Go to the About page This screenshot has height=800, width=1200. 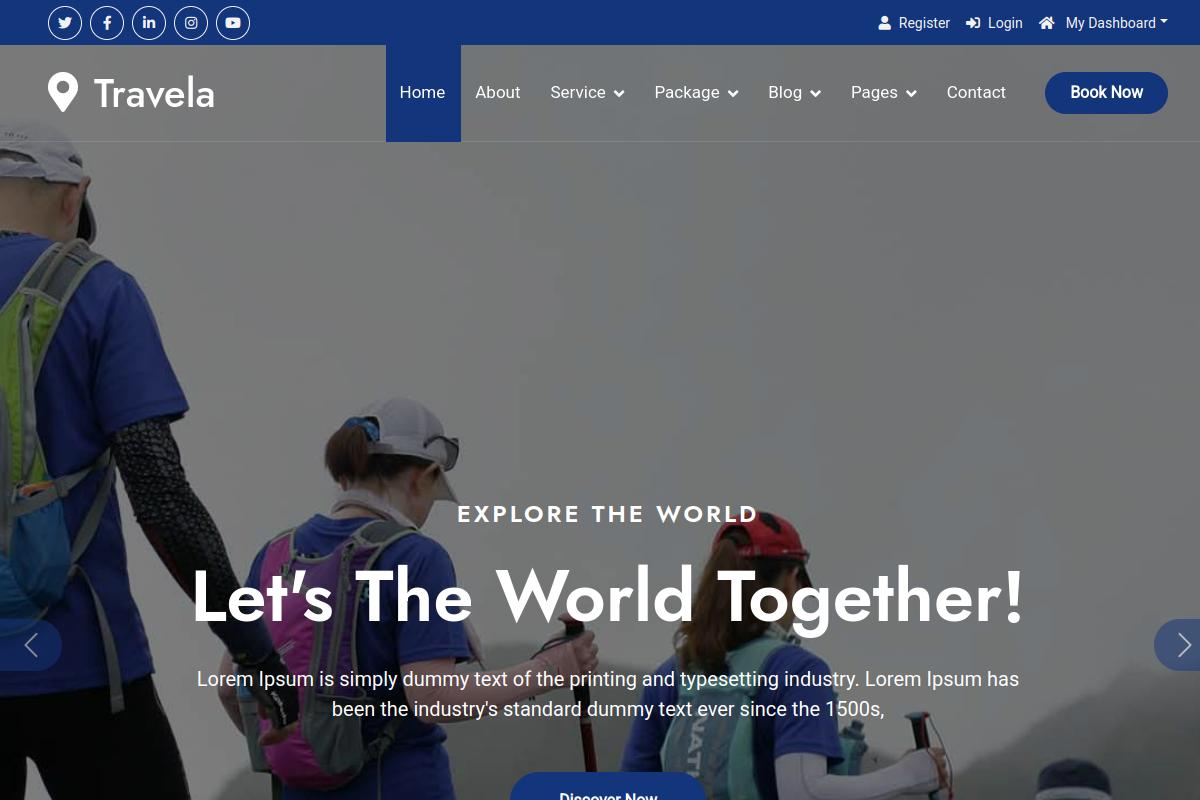click(x=498, y=92)
